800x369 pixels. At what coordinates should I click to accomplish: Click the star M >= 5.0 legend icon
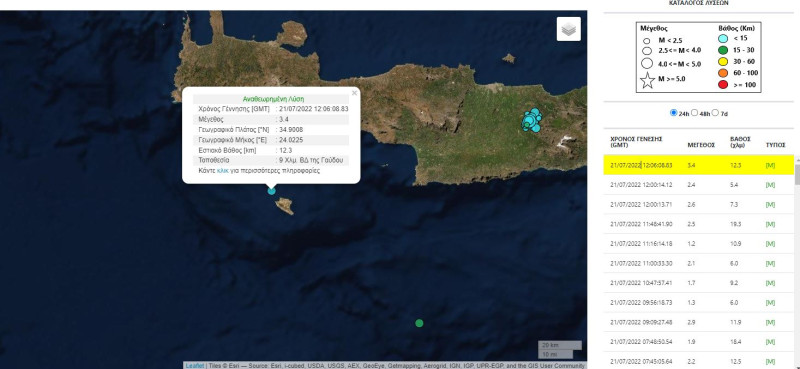click(x=647, y=81)
